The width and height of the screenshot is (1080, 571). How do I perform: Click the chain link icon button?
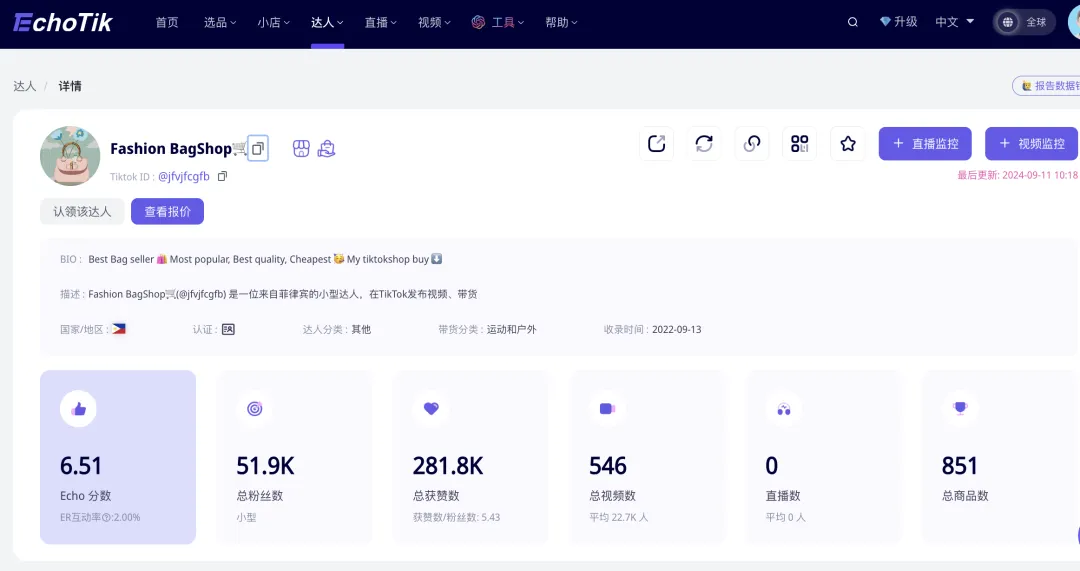752,143
